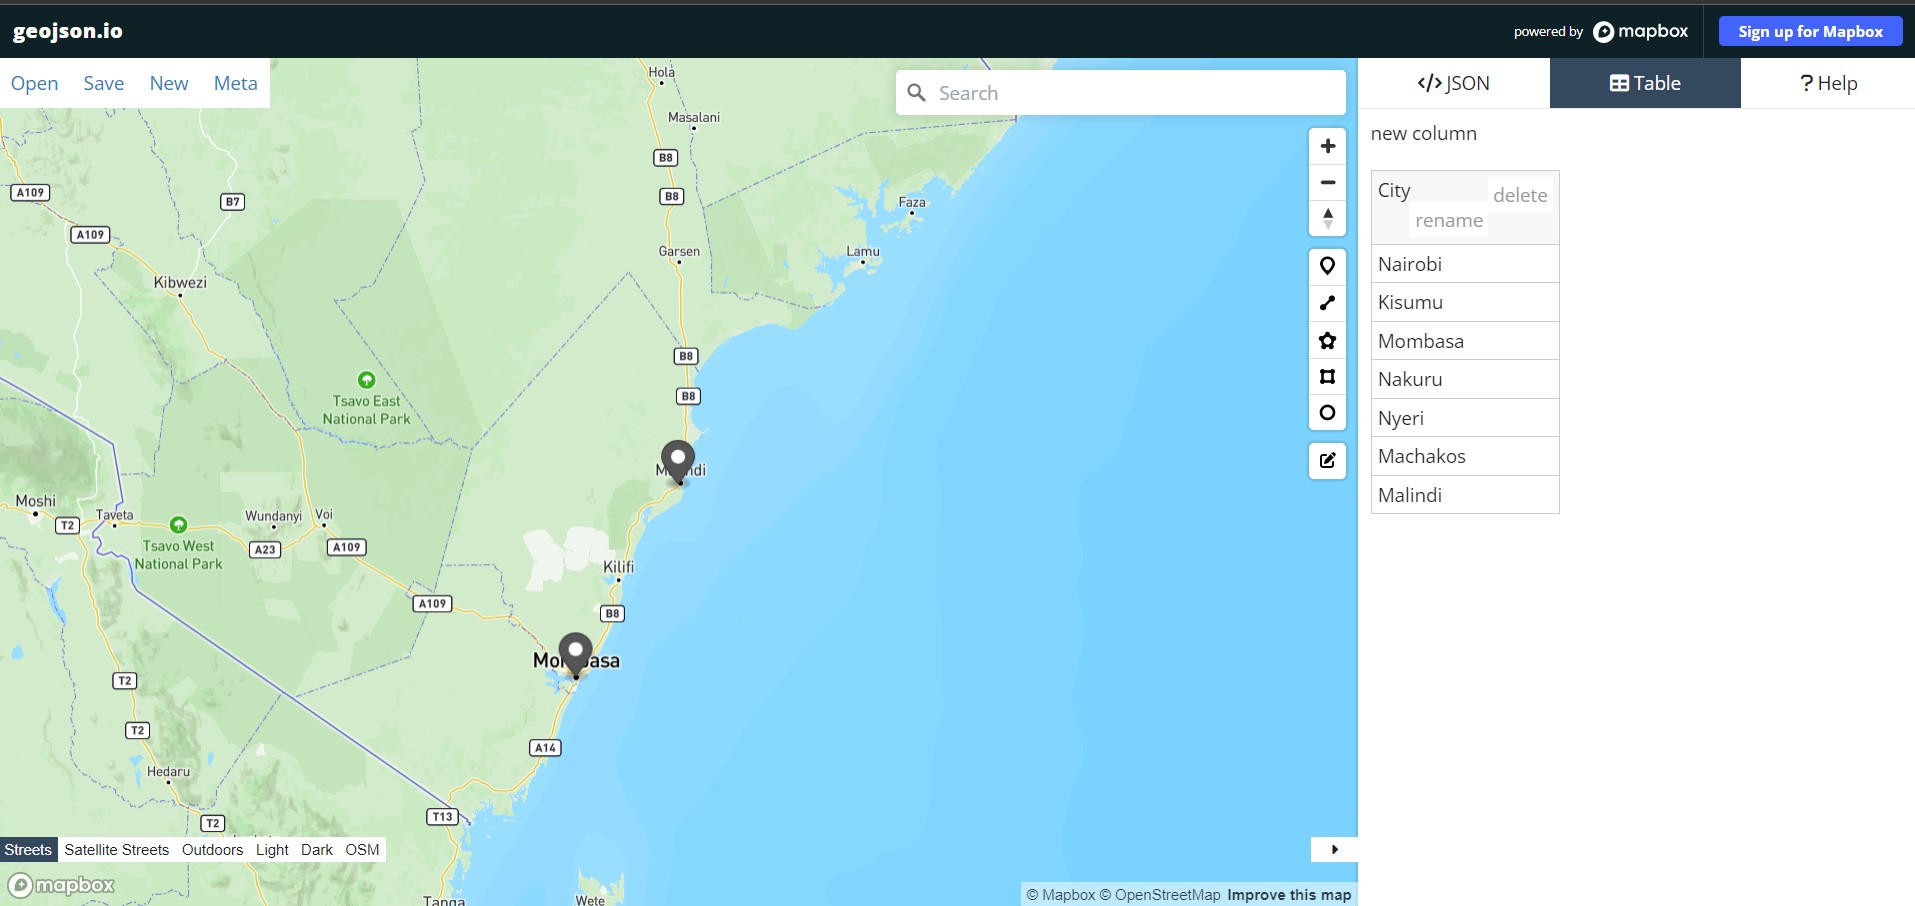Switch map style to Dark
This screenshot has height=906, width=1915.
point(316,850)
